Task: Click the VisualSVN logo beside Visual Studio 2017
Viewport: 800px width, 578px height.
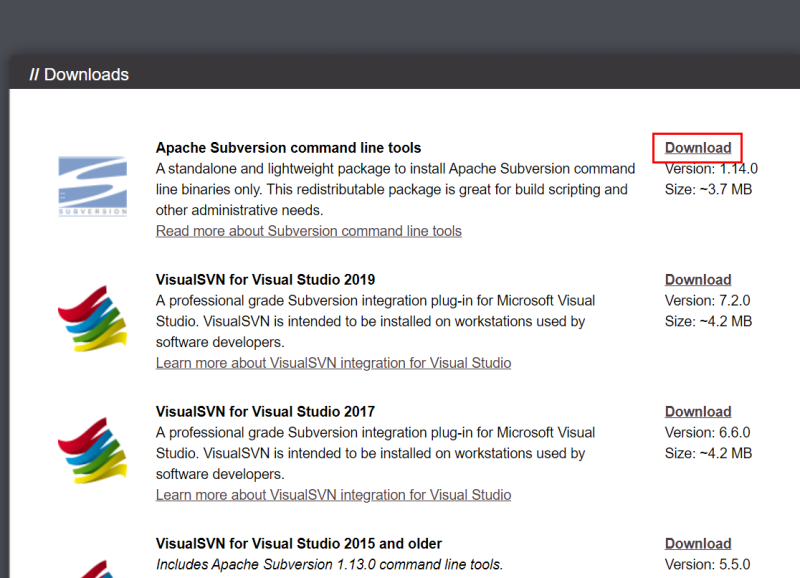Action: (x=92, y=451)
